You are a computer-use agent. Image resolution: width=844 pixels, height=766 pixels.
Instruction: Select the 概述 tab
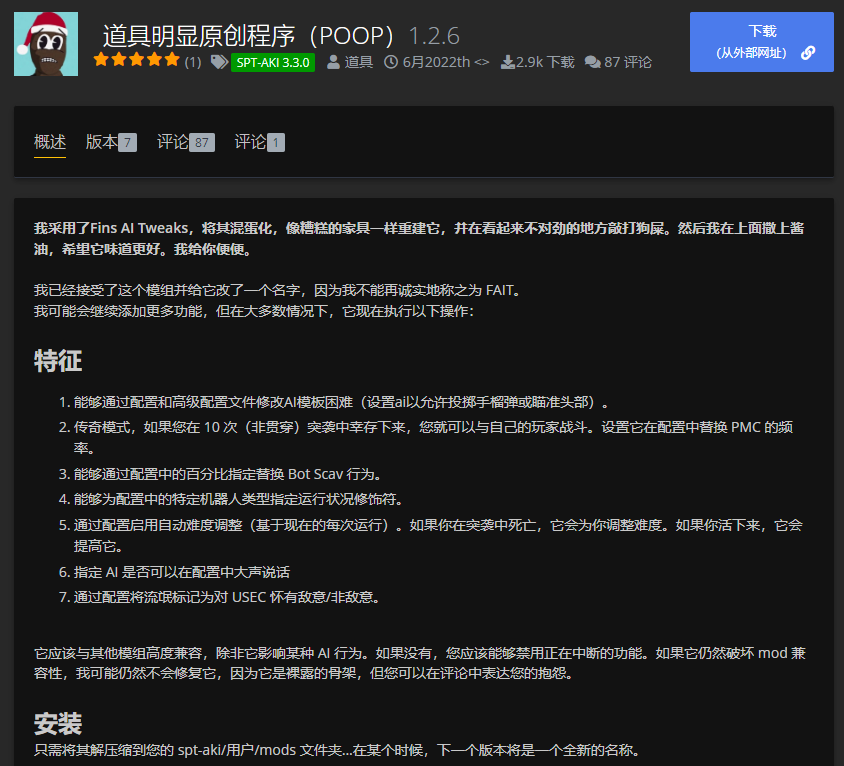click(x=49, y=142)
